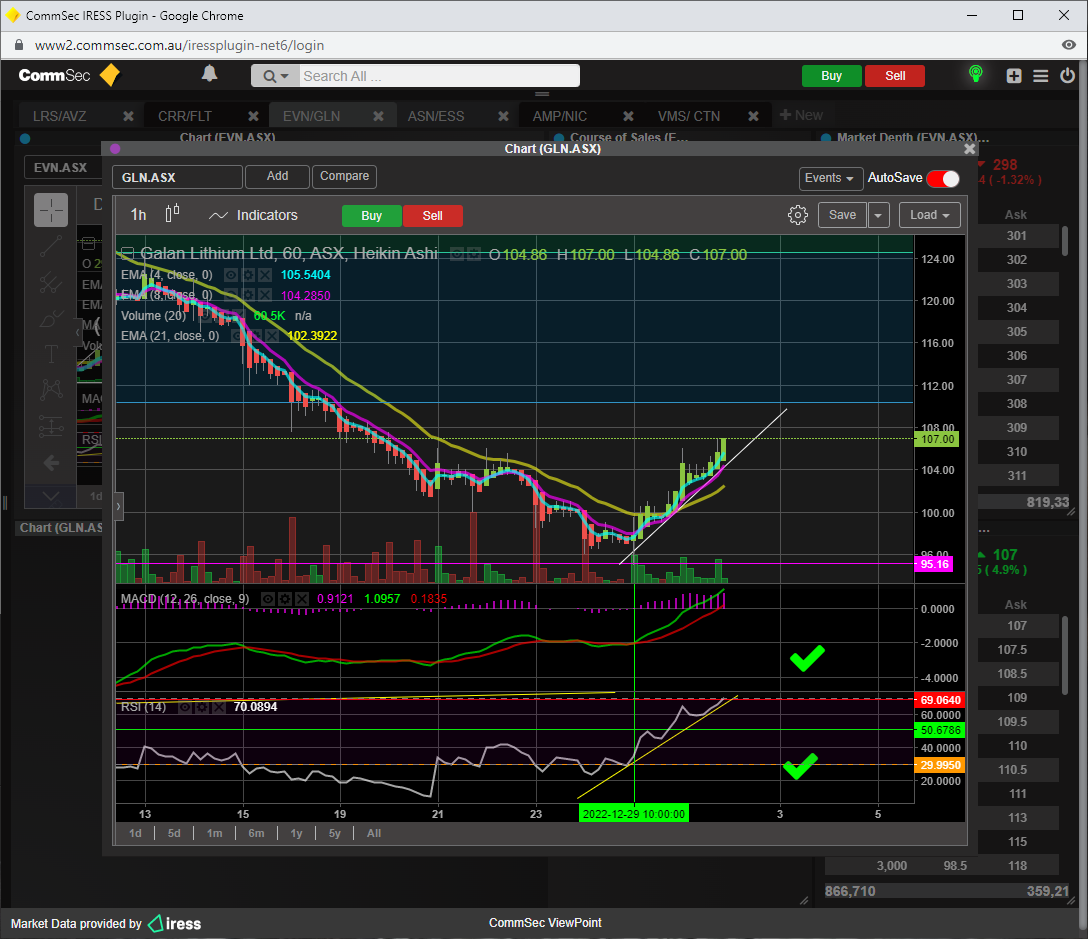Switch to the AMP/NIC tab
Image resolution: width=1088 pixels, height=939 pixels.
[559, 116]
